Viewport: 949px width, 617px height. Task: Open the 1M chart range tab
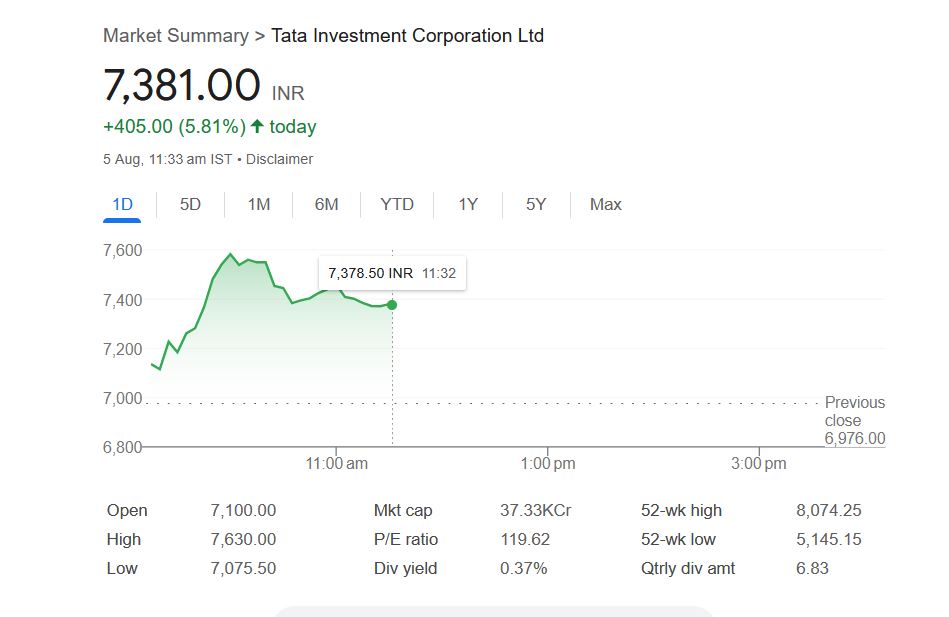tap(259, 204)
